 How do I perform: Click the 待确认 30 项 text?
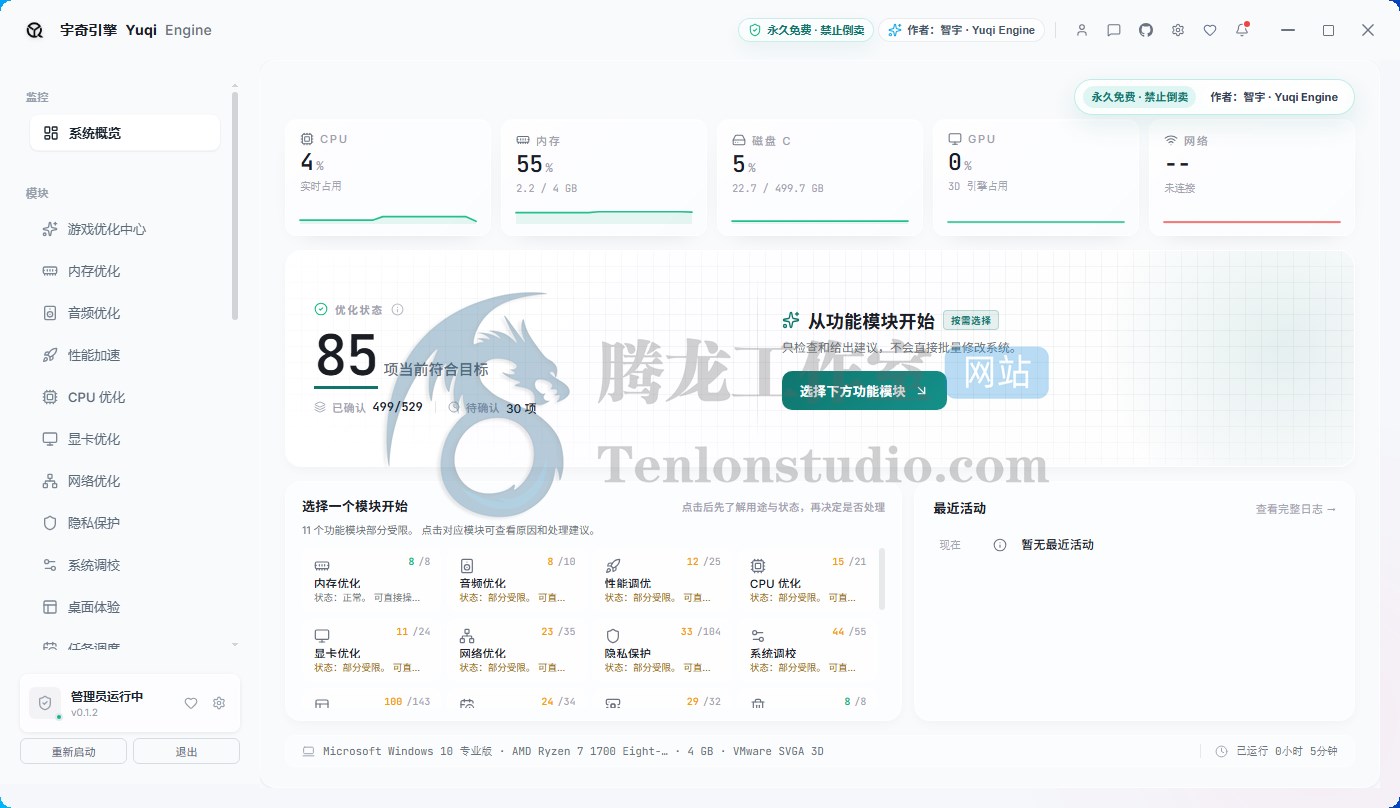[493, 408]
